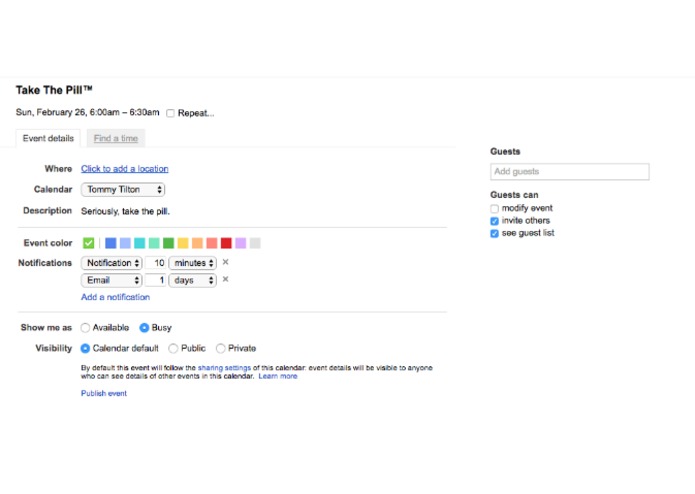Open the minutes unit dropdown
Image resolution: width=695 pixels, height=494 pixels.
click(193, 263)
